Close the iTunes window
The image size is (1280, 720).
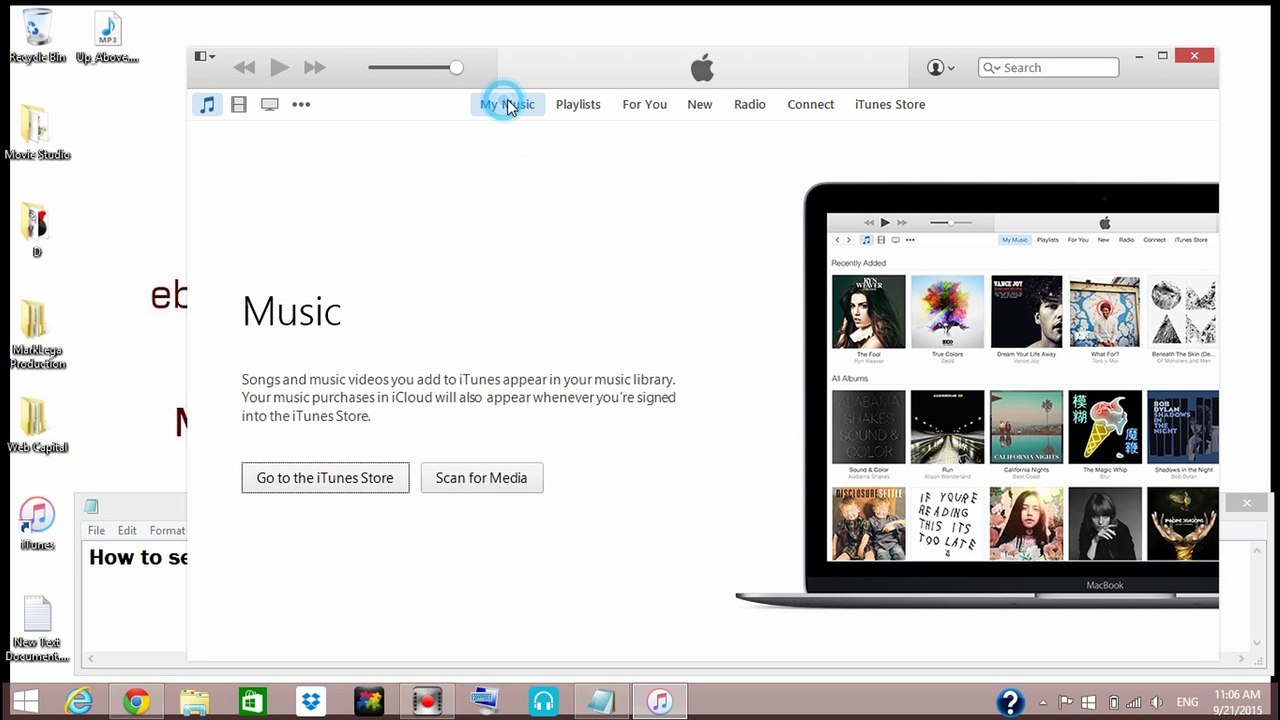pos(1194,56)
